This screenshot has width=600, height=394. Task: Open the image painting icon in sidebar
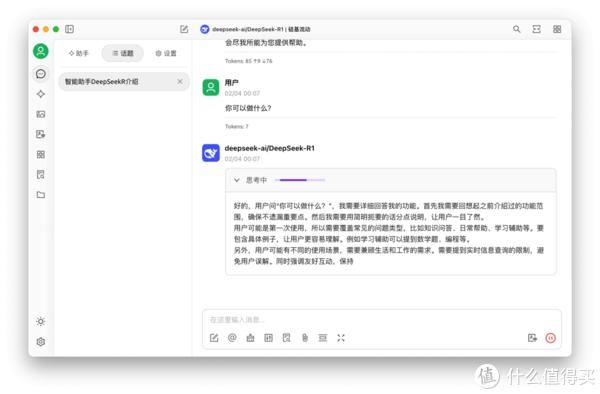click(41, 114)
